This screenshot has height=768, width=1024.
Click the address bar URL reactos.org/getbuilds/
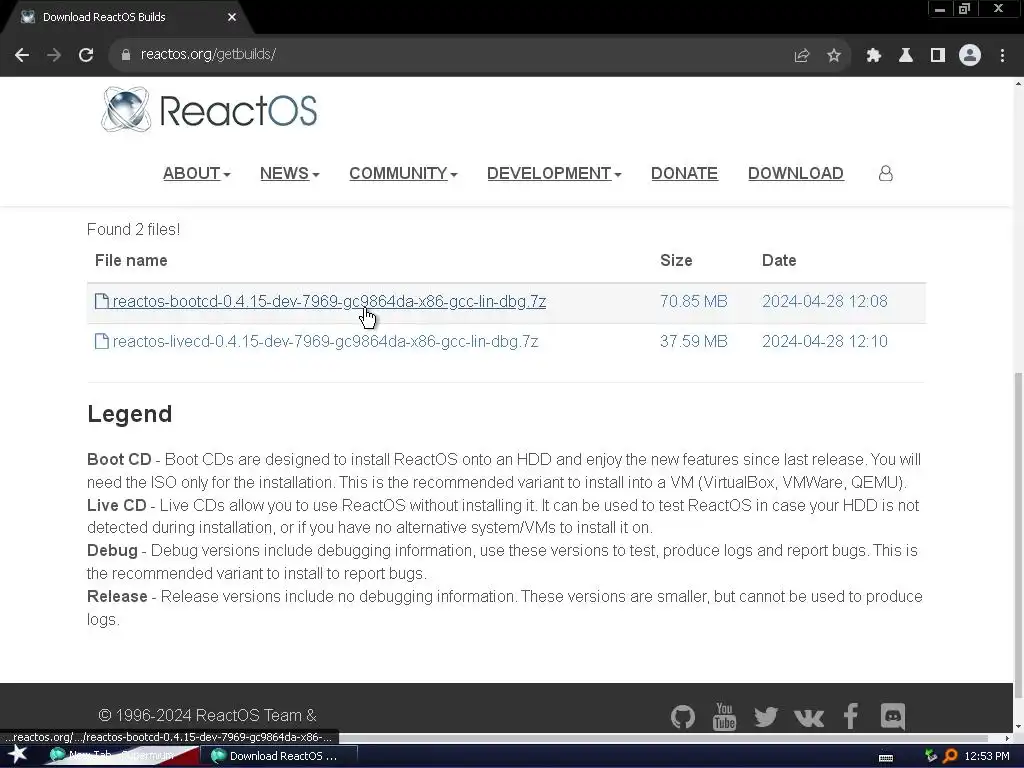(208, 54)
